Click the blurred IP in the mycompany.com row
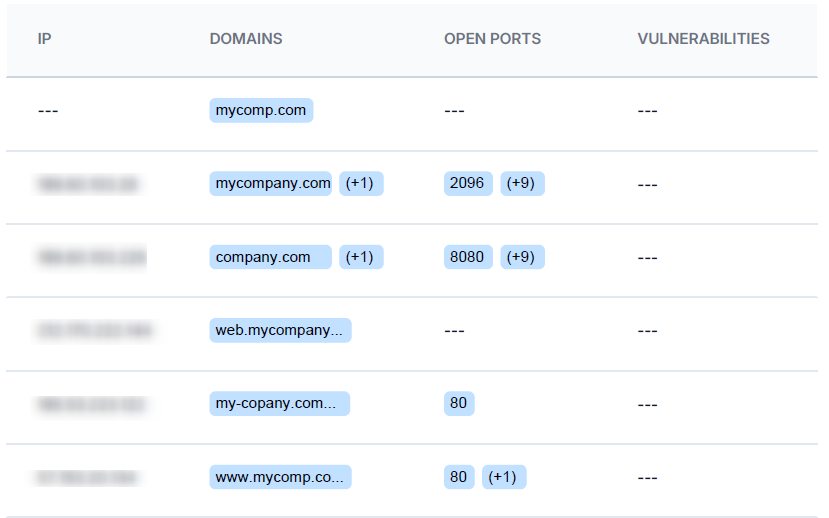 88,184
